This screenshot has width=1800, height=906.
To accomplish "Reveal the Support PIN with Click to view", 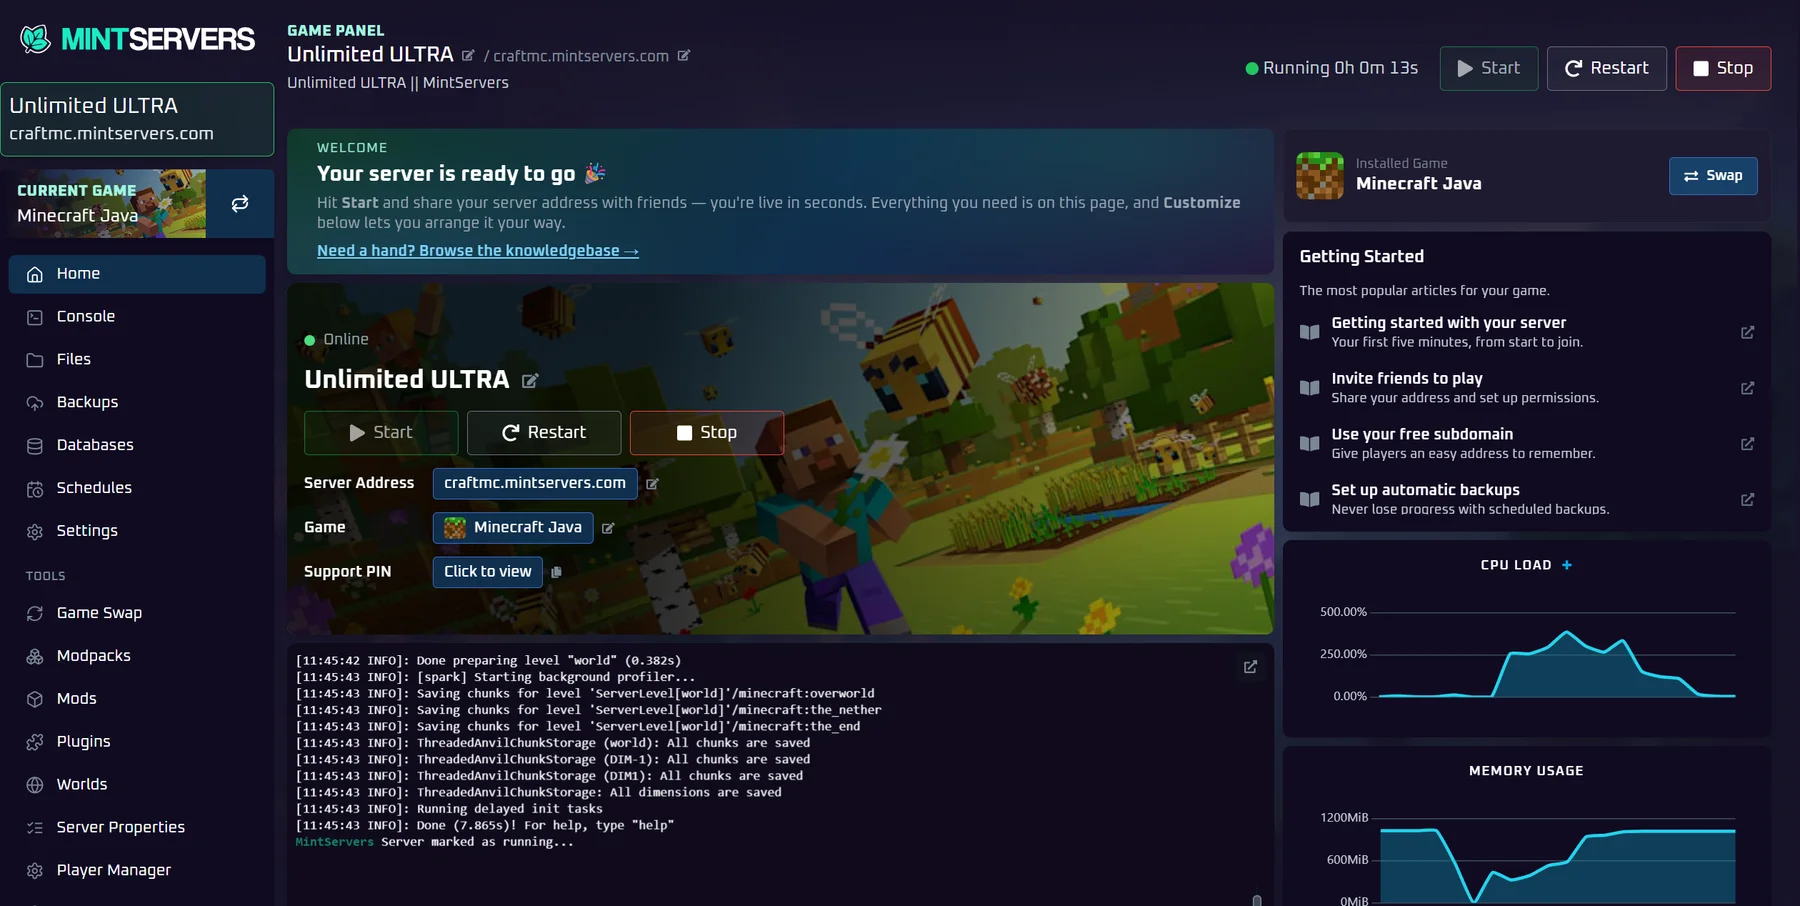I will click(x=488, y=572).
